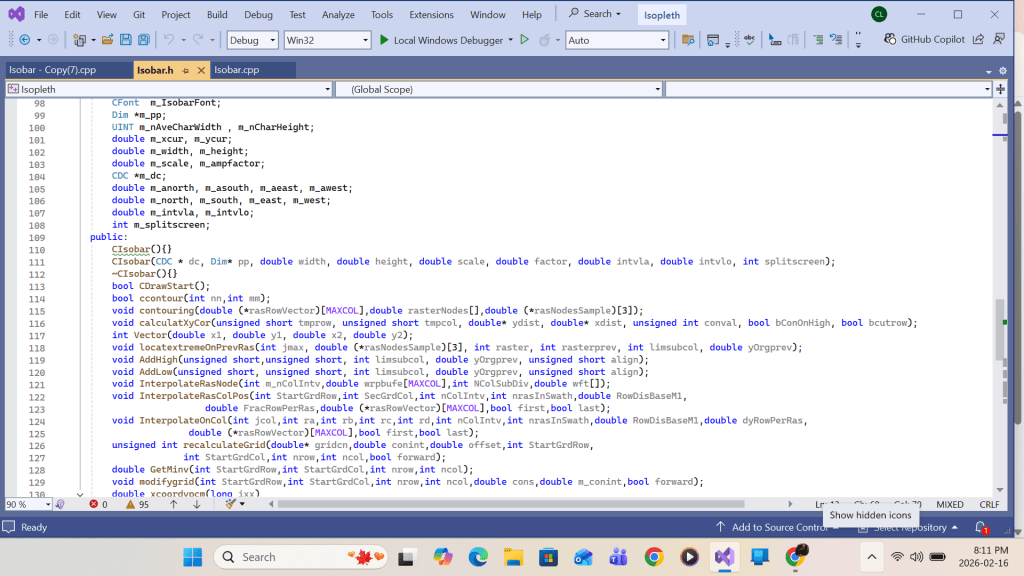Open the Win32 platform dropdown
This screenshot has height=576, width=1024.
327,40
